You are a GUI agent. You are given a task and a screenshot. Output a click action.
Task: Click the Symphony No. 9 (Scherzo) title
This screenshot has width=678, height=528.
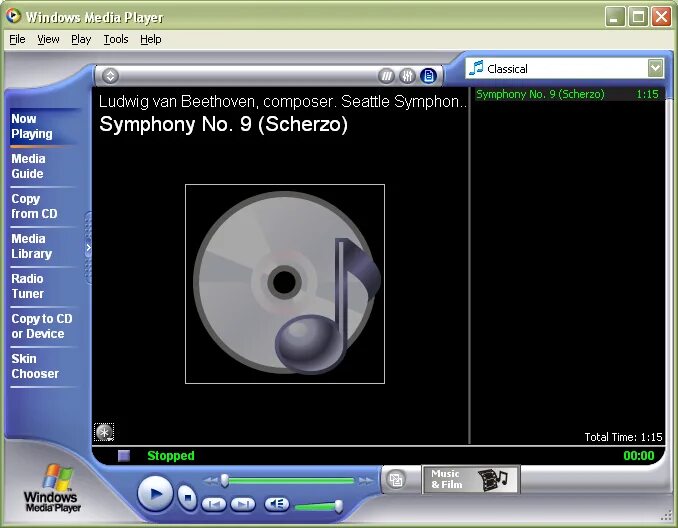pos(224,124)
